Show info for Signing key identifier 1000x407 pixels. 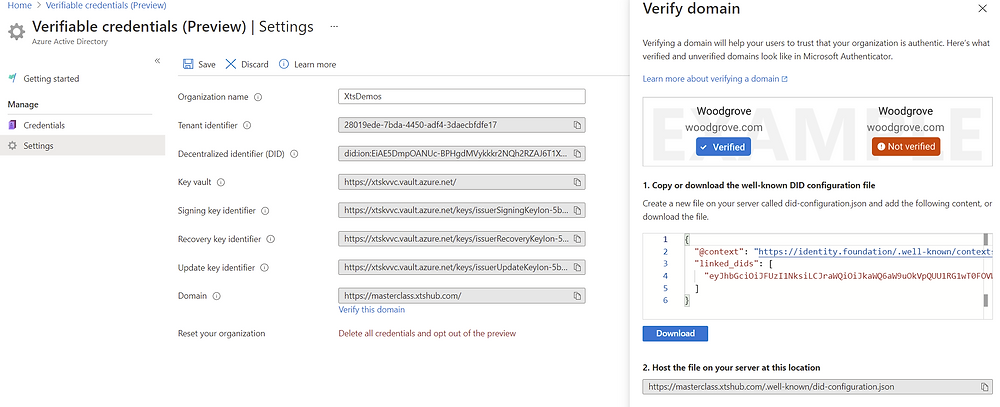coord(265,211)
